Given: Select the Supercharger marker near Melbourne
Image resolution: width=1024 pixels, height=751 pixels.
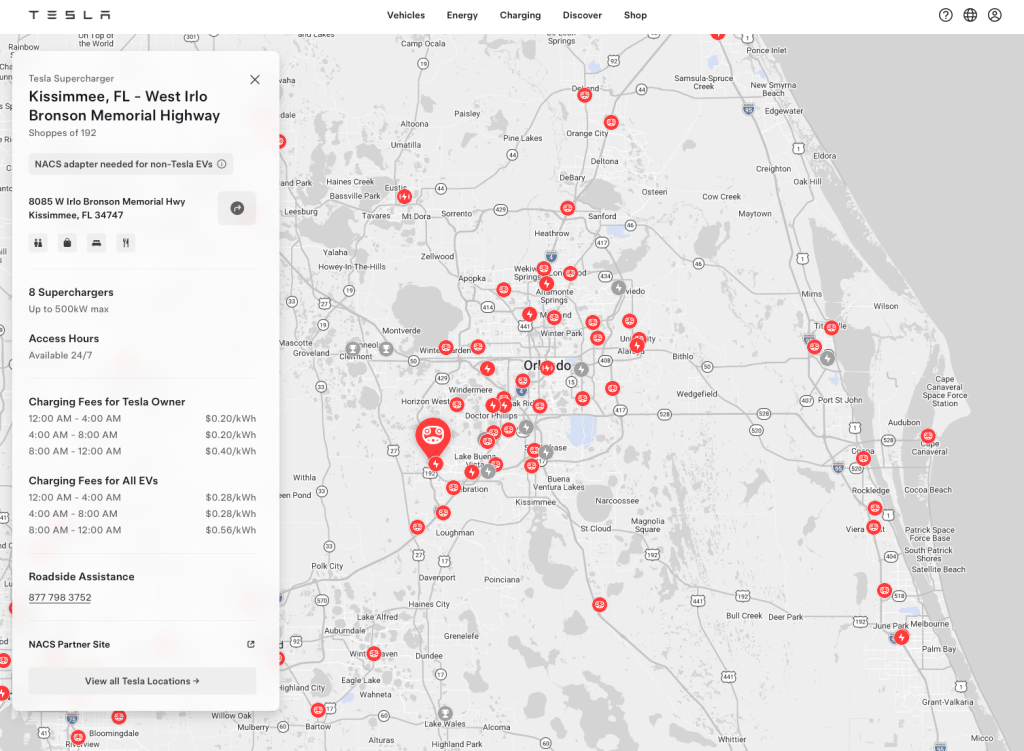Looking at the screenshot, I should click(x=901, y=637).
